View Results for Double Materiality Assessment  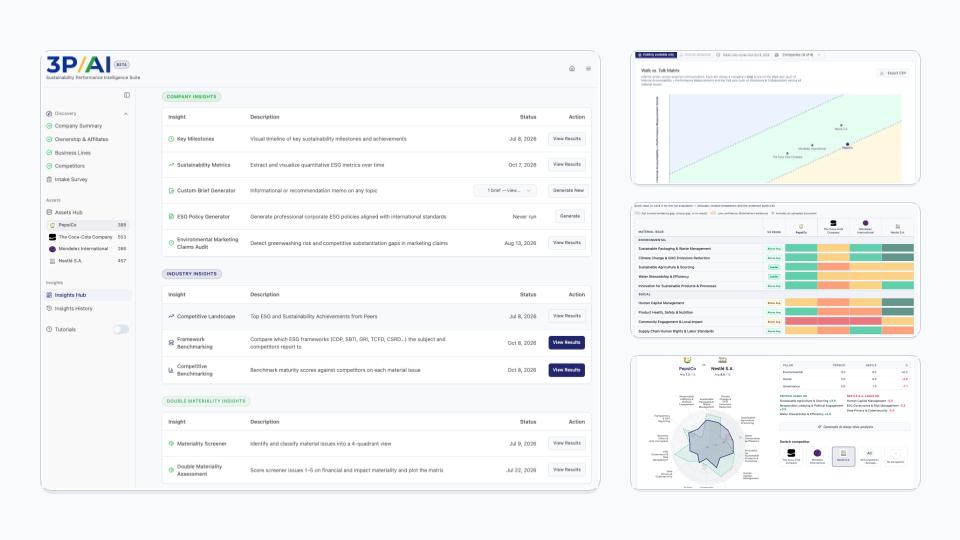[566, 470]
